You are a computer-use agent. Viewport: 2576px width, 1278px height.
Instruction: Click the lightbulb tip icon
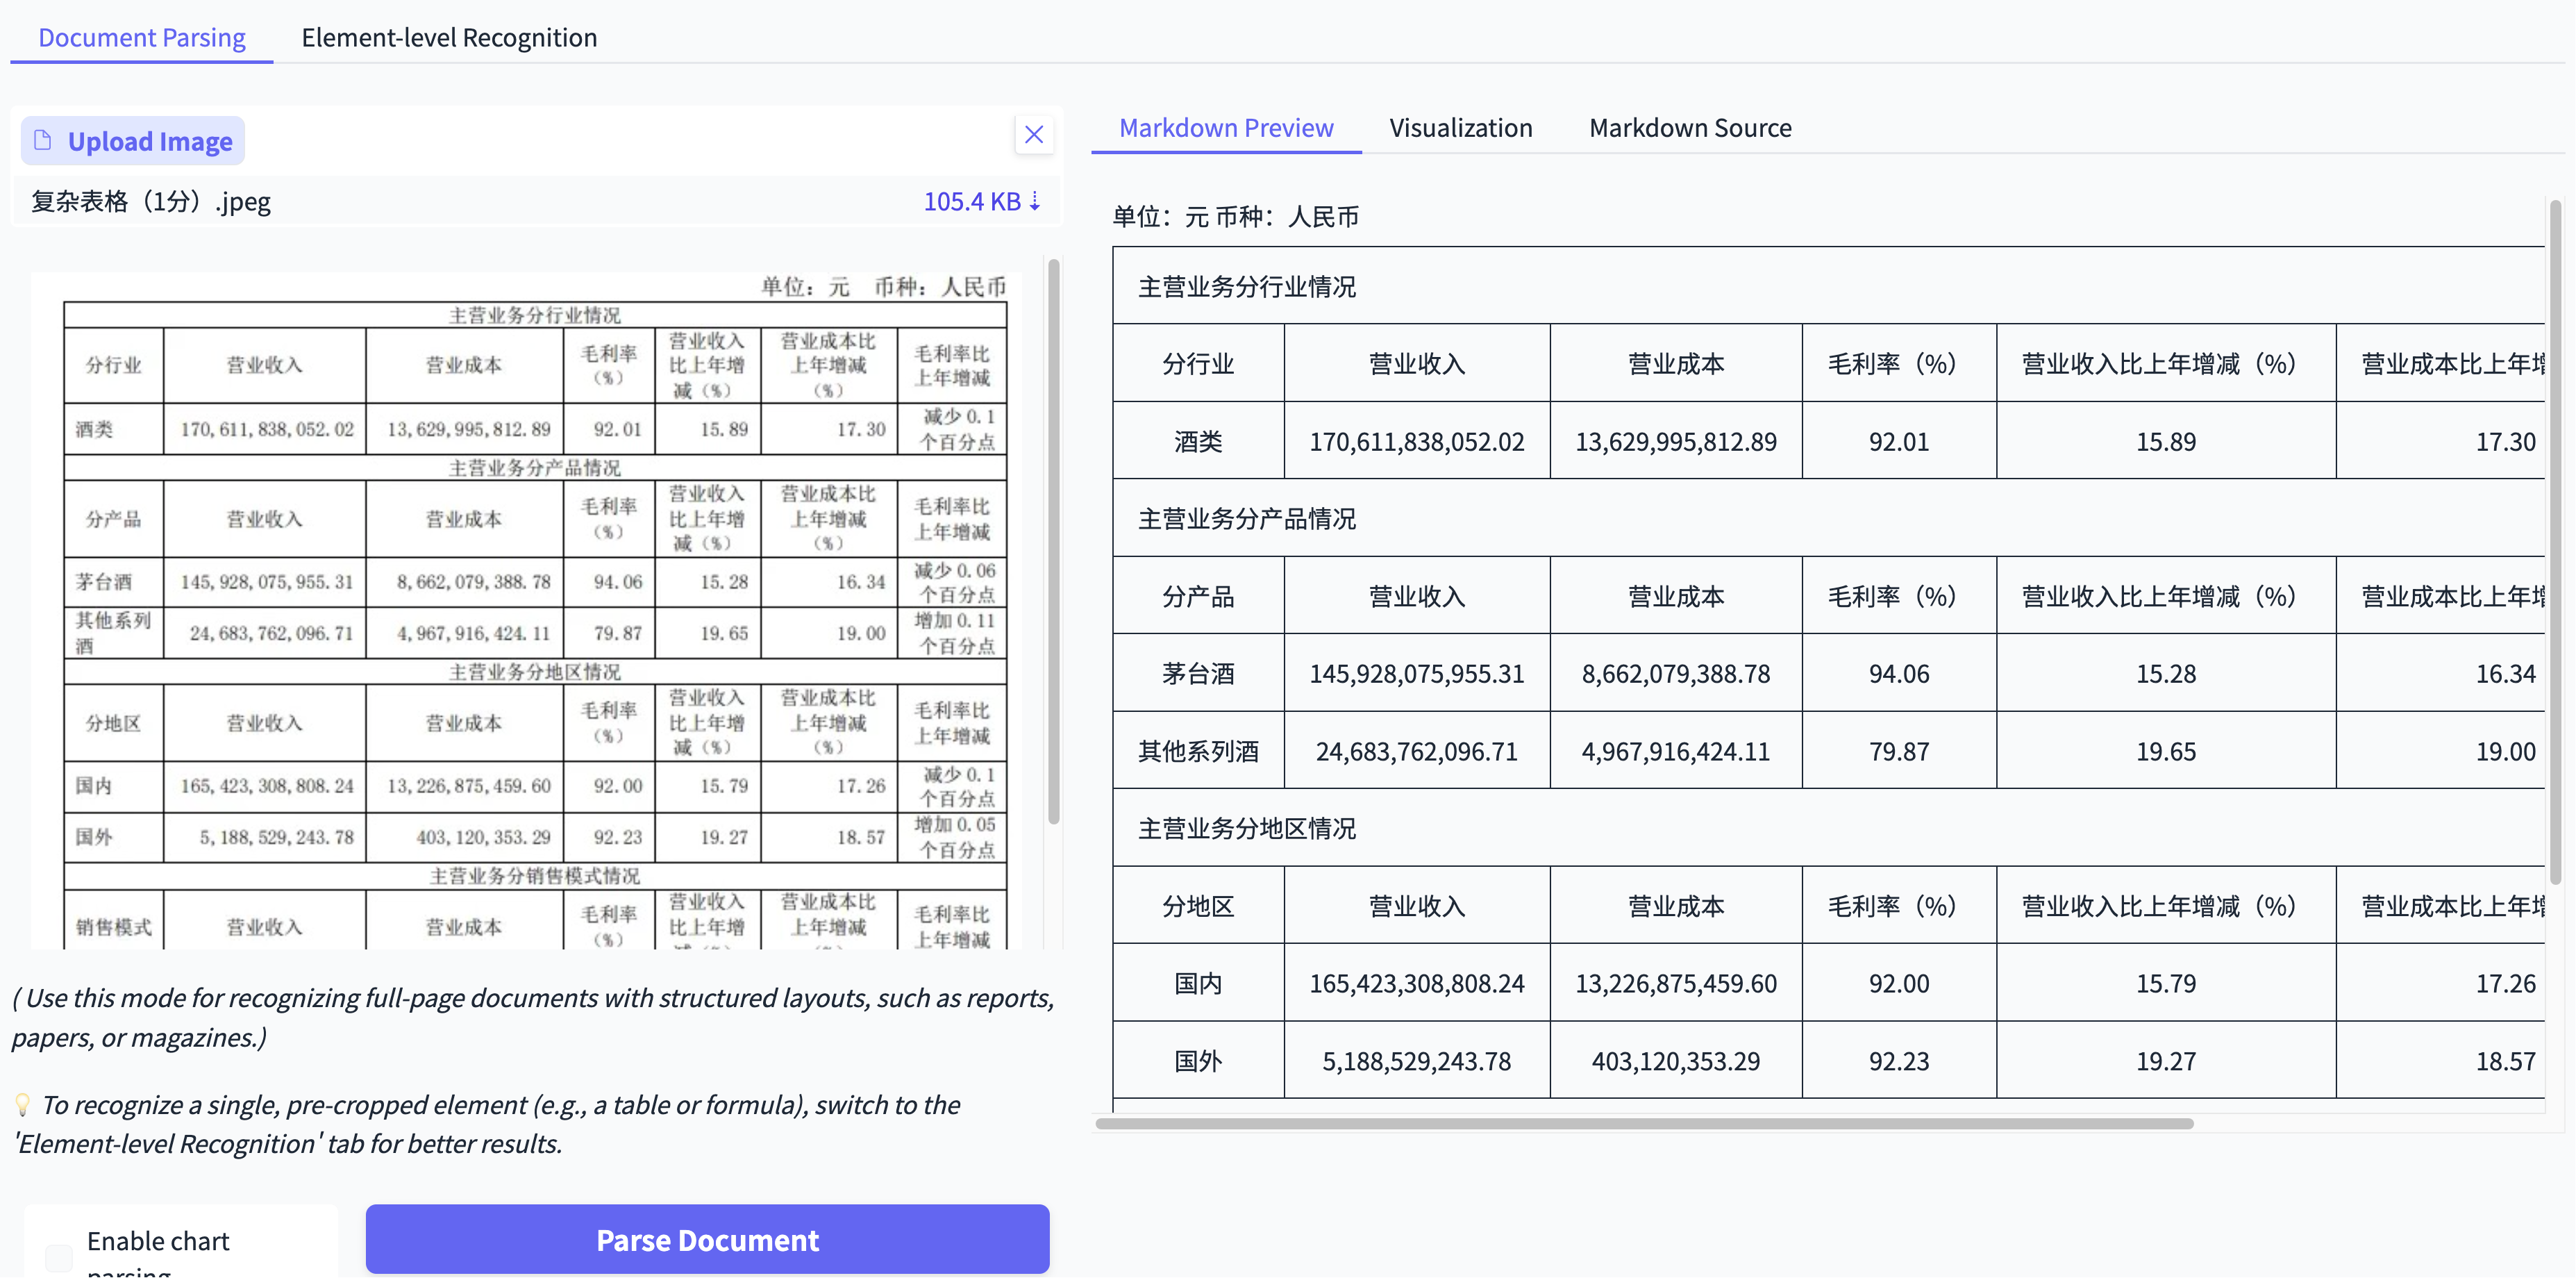click(x=22, y=1105)
